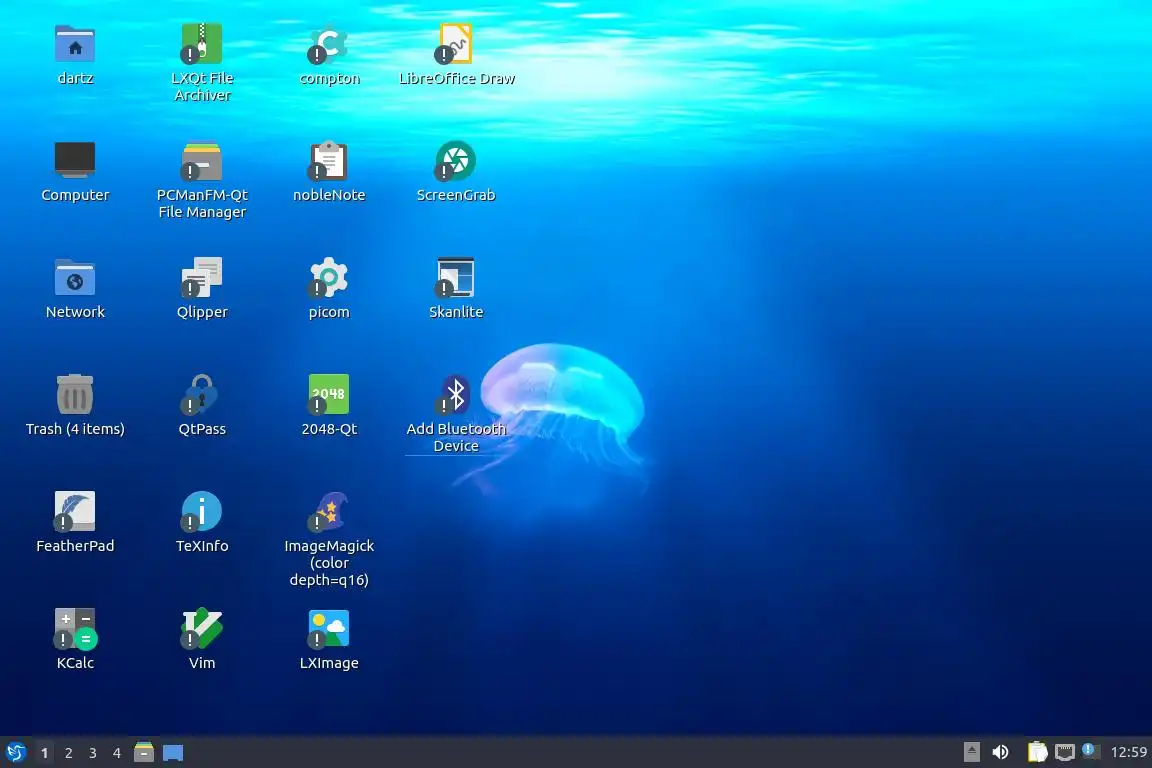Open the dartz home folder icon

pyautogui.click(x=75, y=44)
